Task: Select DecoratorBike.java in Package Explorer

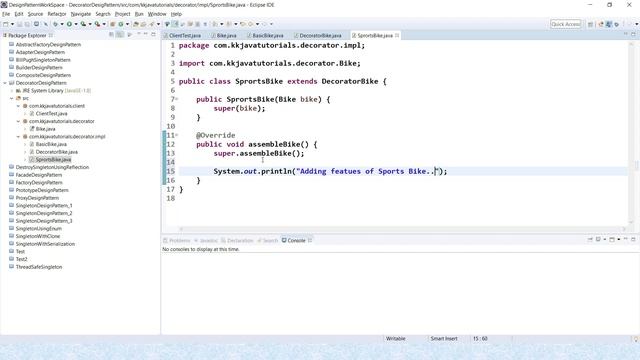Action: click(x=56, y=152)
